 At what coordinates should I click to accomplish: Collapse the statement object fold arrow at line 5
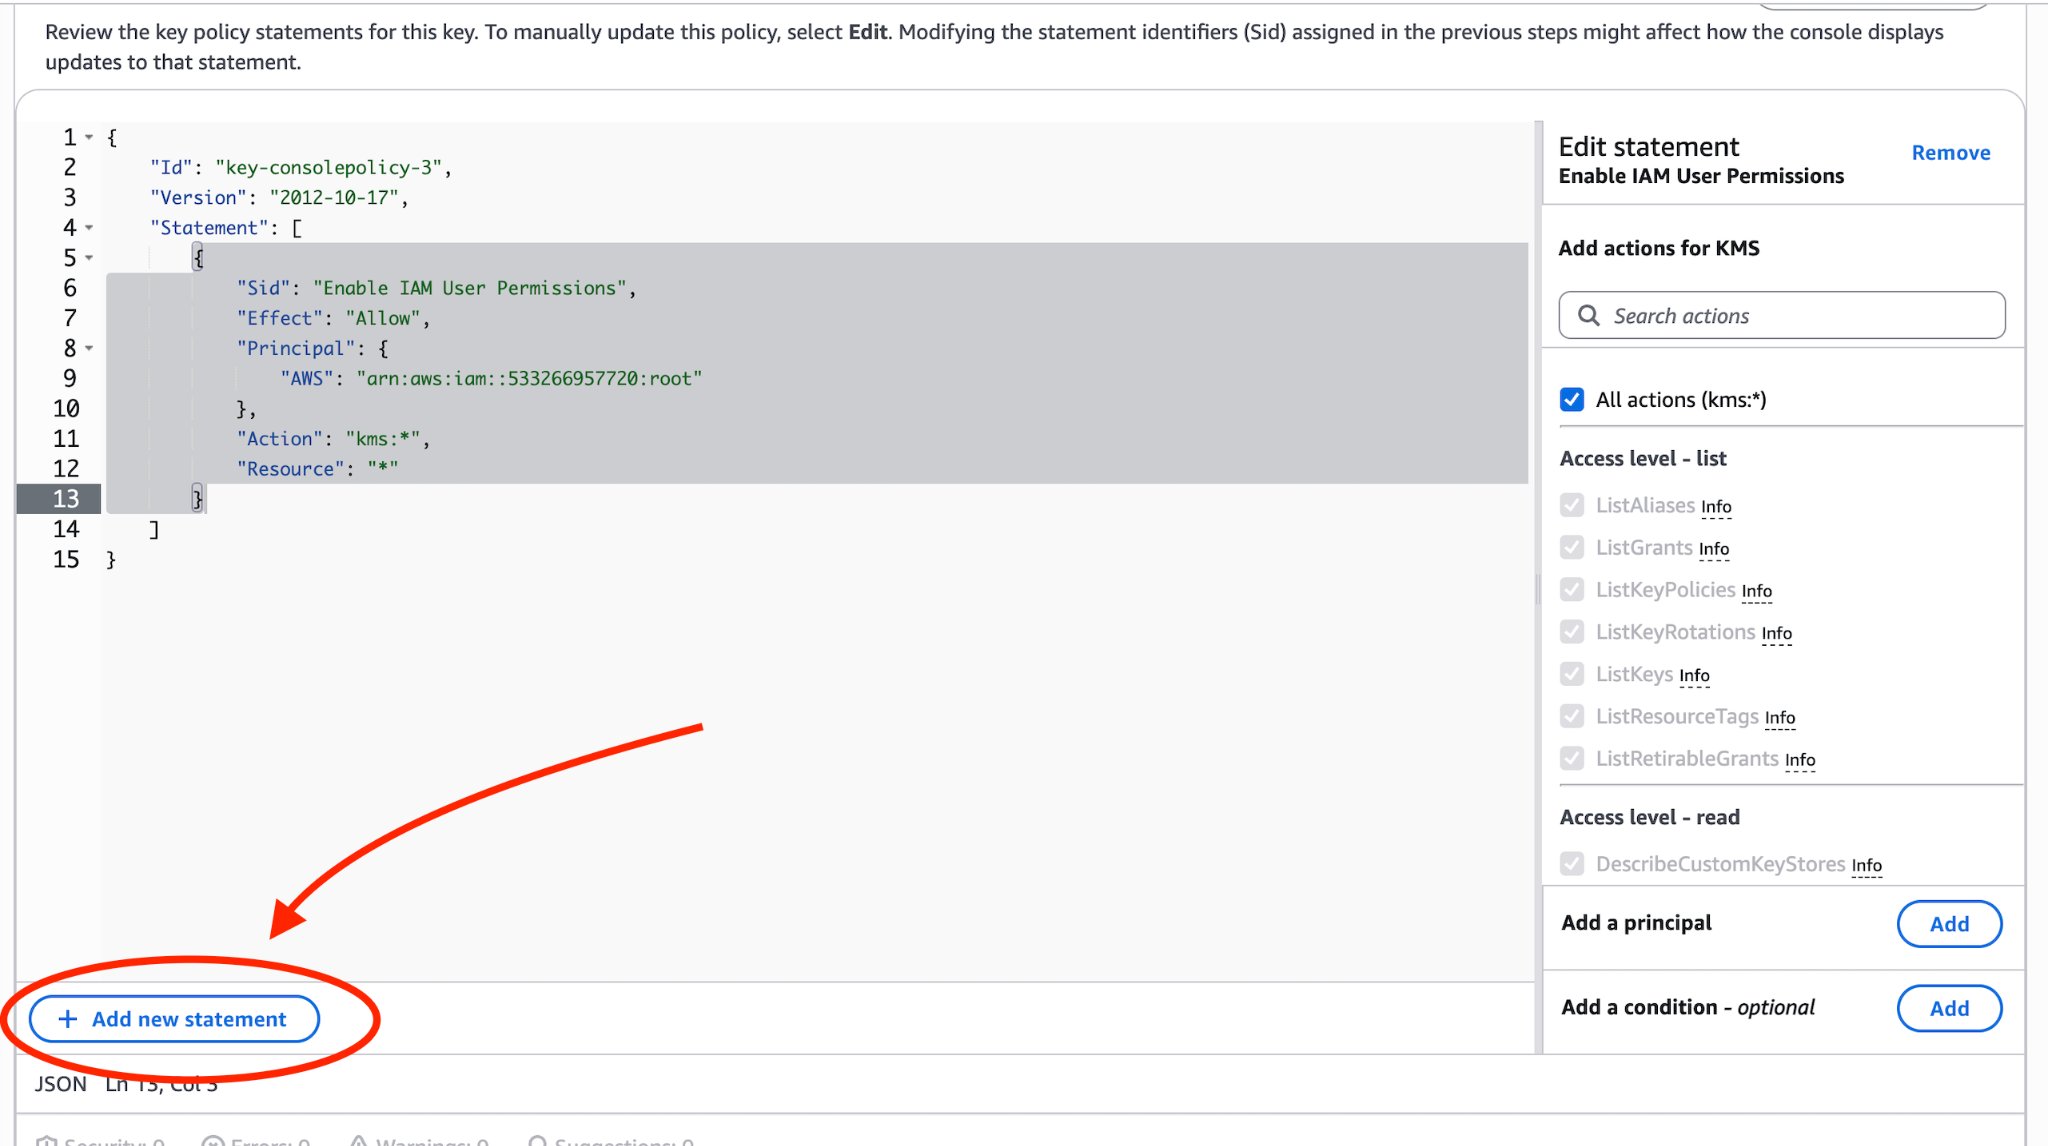pyautogui.click(x=89, y=258)
